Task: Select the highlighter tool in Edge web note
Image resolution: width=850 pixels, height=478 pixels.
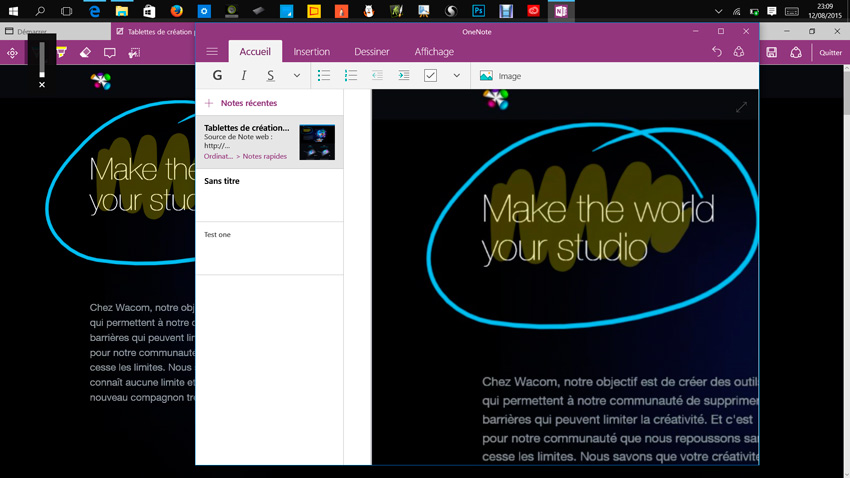Action: (x=61, y=53)
